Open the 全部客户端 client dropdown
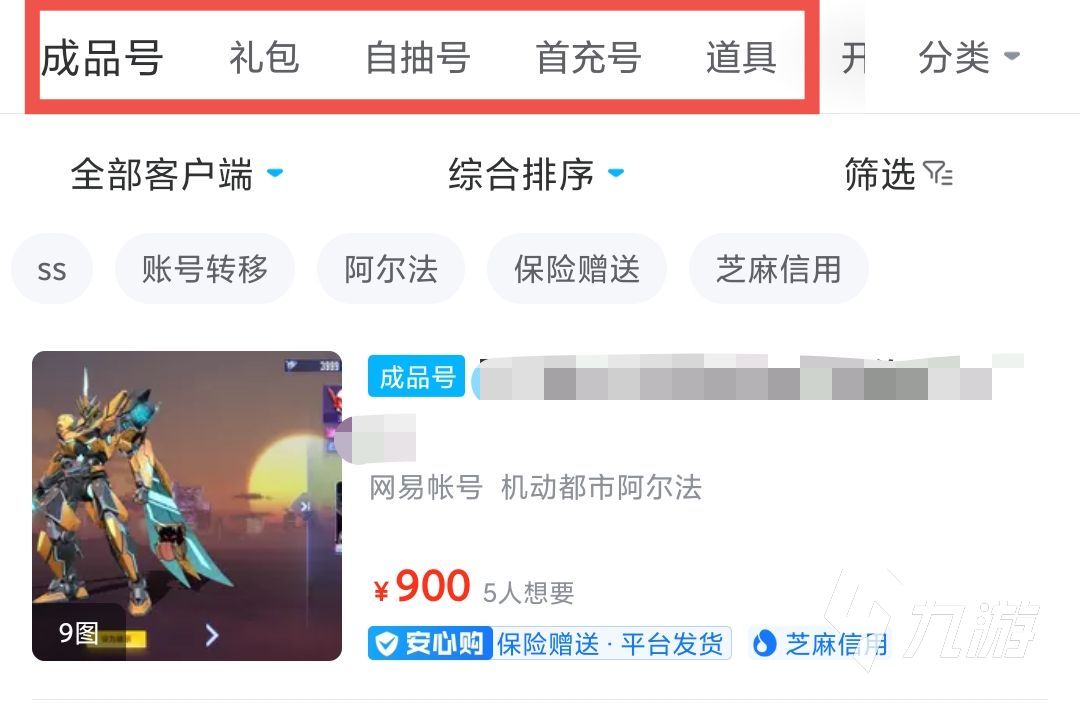1080x703 pixels. click(177, 174)
